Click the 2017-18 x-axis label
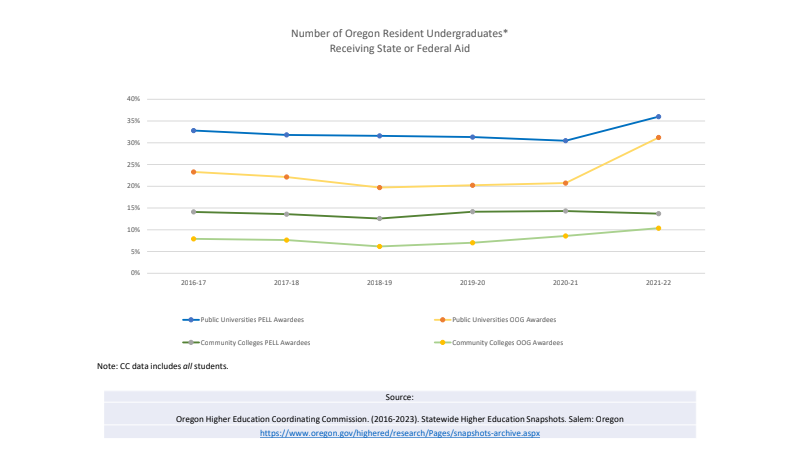This screenshot has width=800, height=450. [286, 283]
